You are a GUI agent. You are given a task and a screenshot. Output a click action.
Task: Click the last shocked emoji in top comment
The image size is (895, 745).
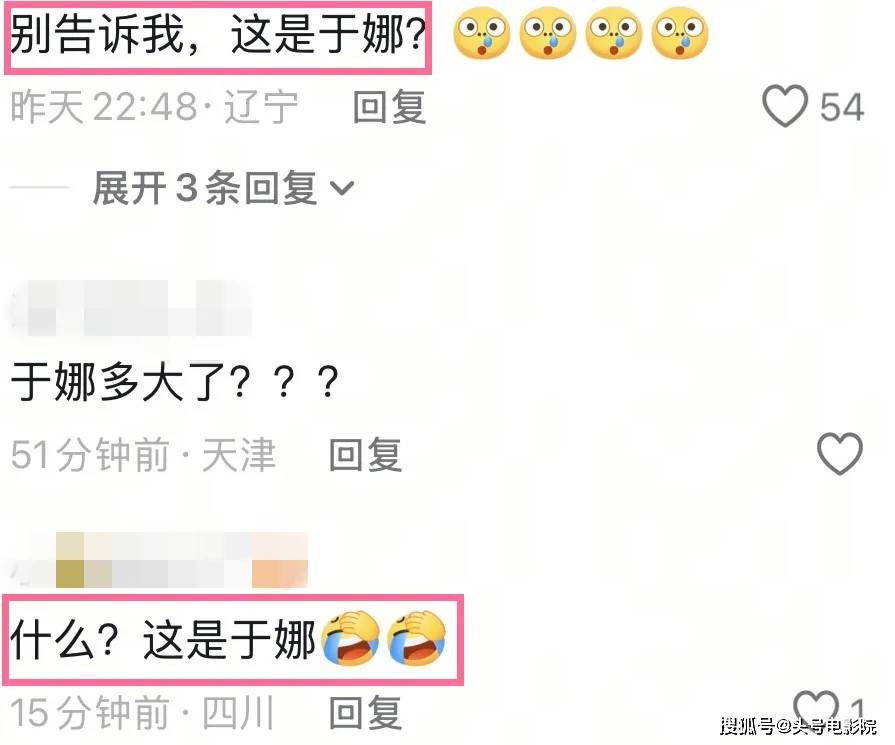point(679,33)
